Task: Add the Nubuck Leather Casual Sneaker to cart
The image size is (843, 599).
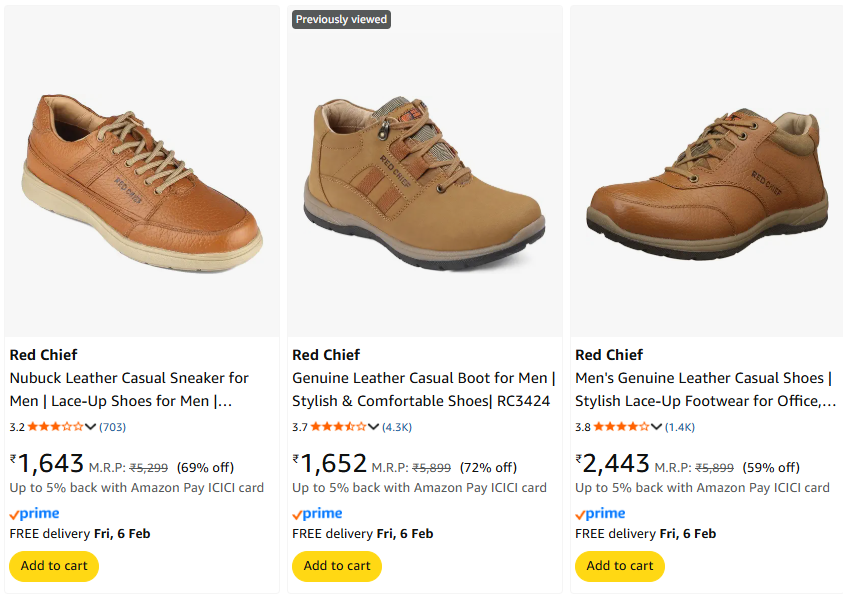Action: click(54, 566)
